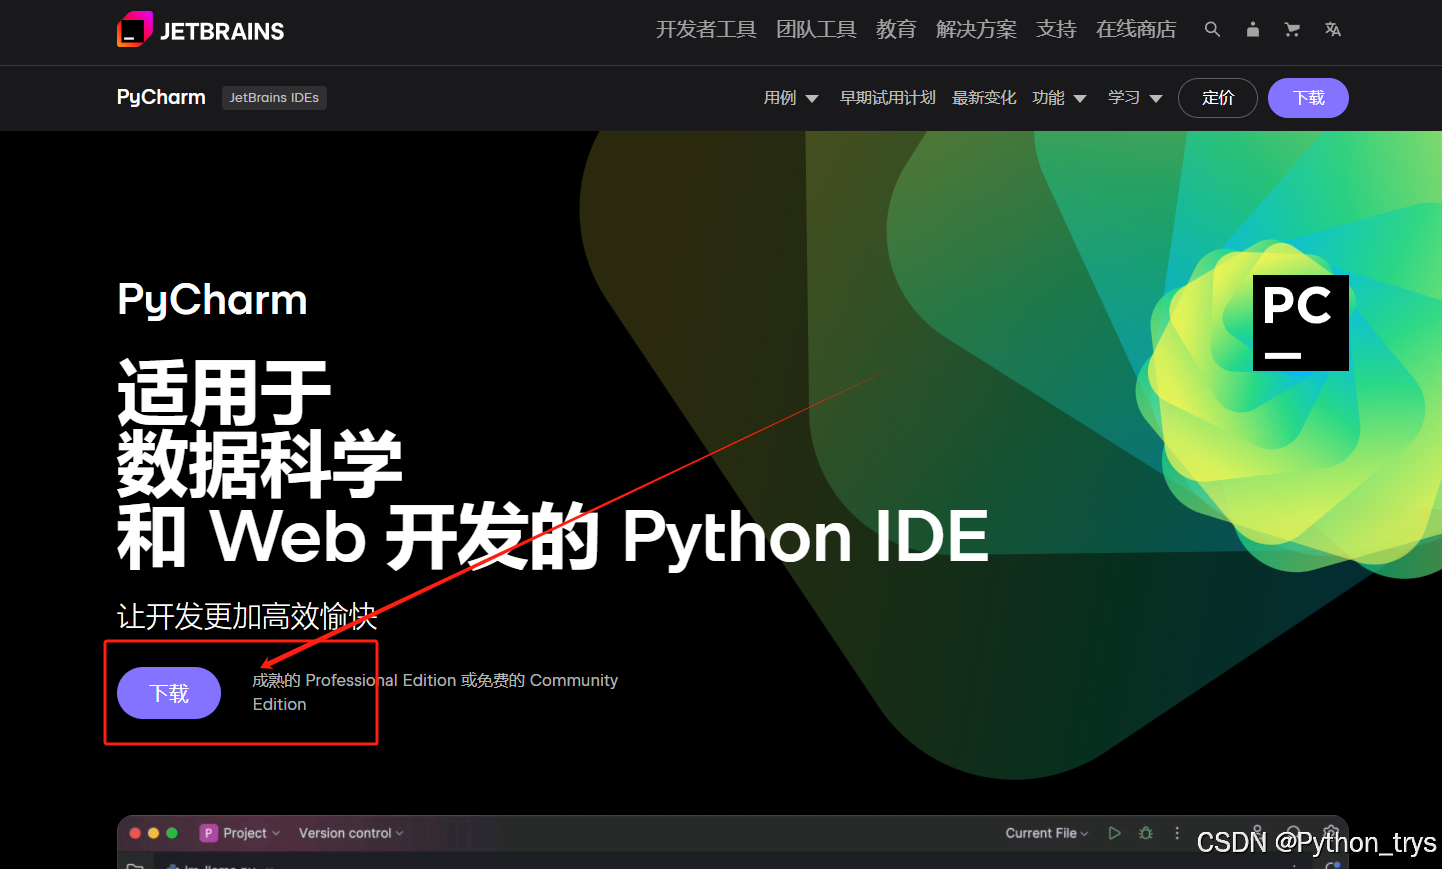This screenshot has height=869, width=1442.
Task: Open the Current File run configuration dropdown
Action: click(x=1046, y=832)
